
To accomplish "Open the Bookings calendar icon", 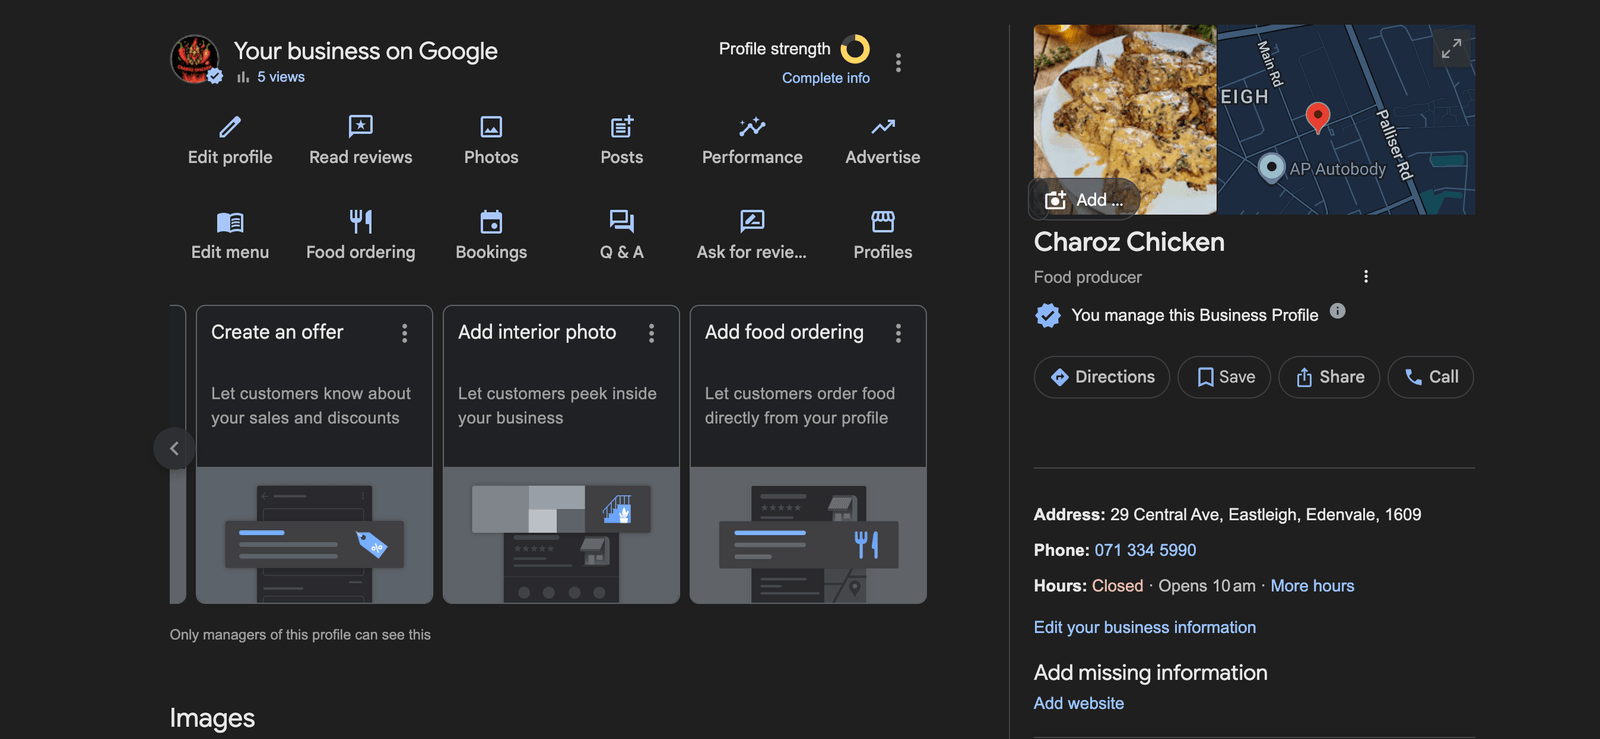I will click(491, 221).
